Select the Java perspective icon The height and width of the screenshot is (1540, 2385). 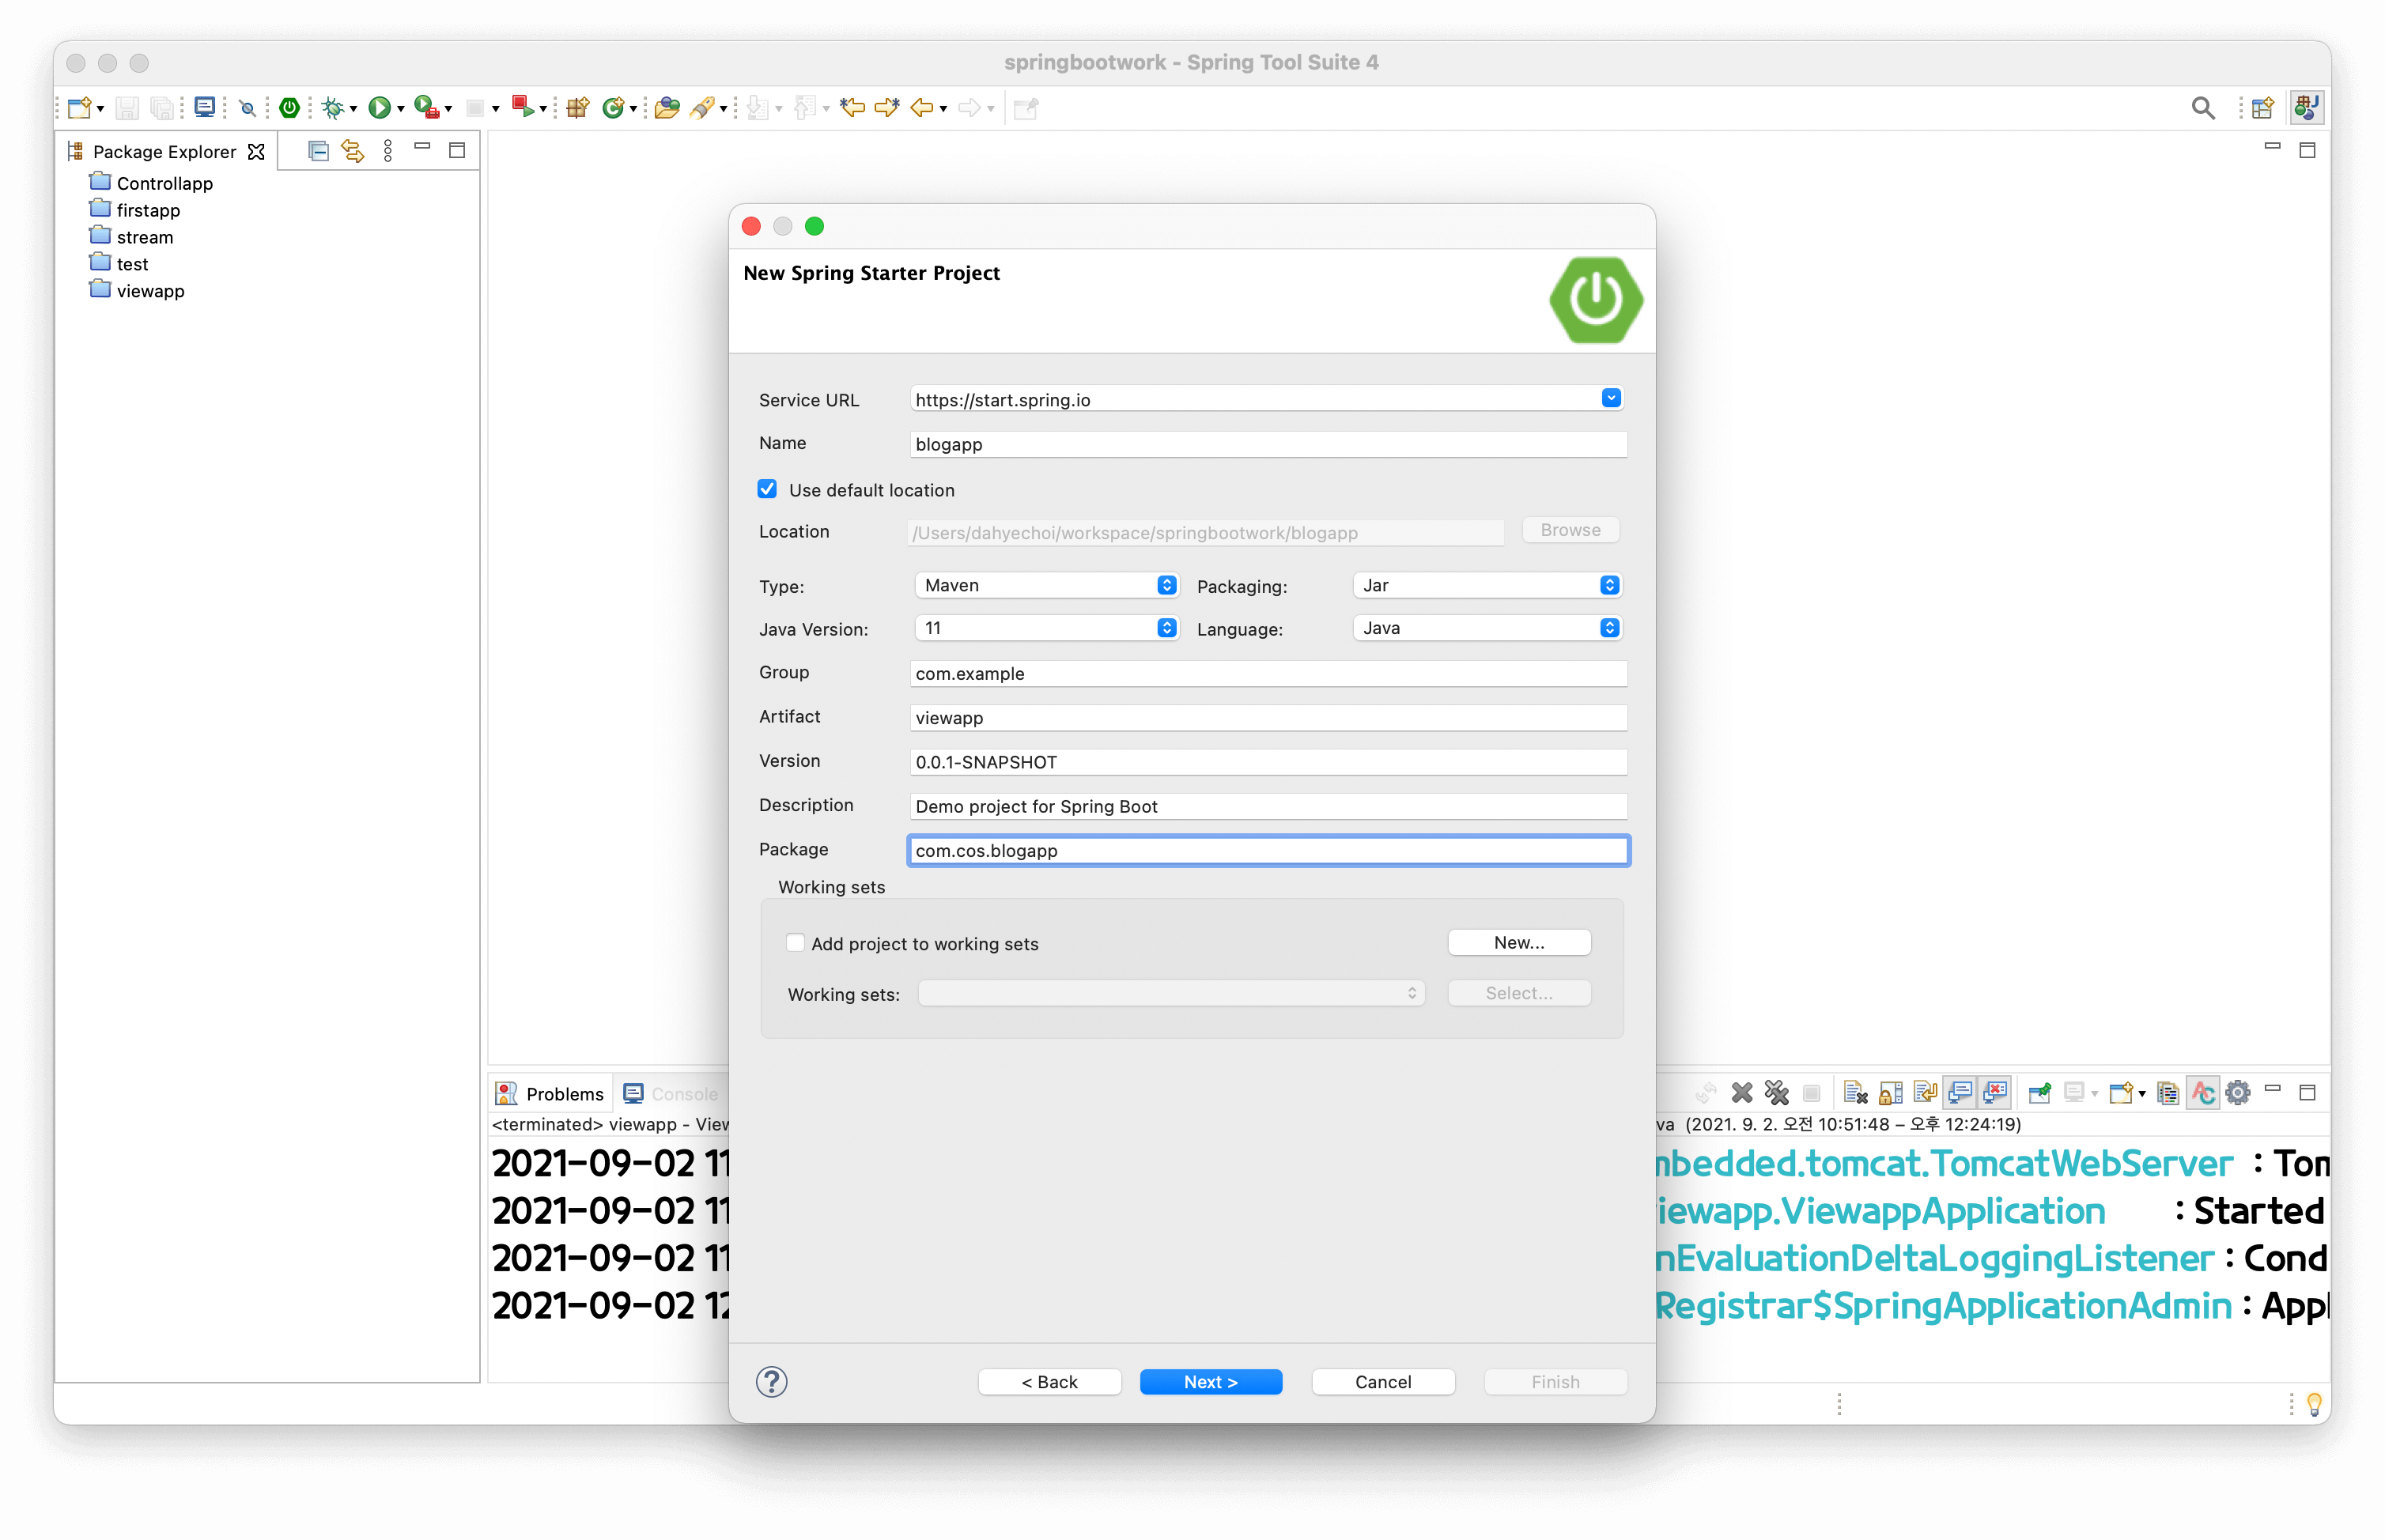pyautogui.click(x=2307, y=108)
